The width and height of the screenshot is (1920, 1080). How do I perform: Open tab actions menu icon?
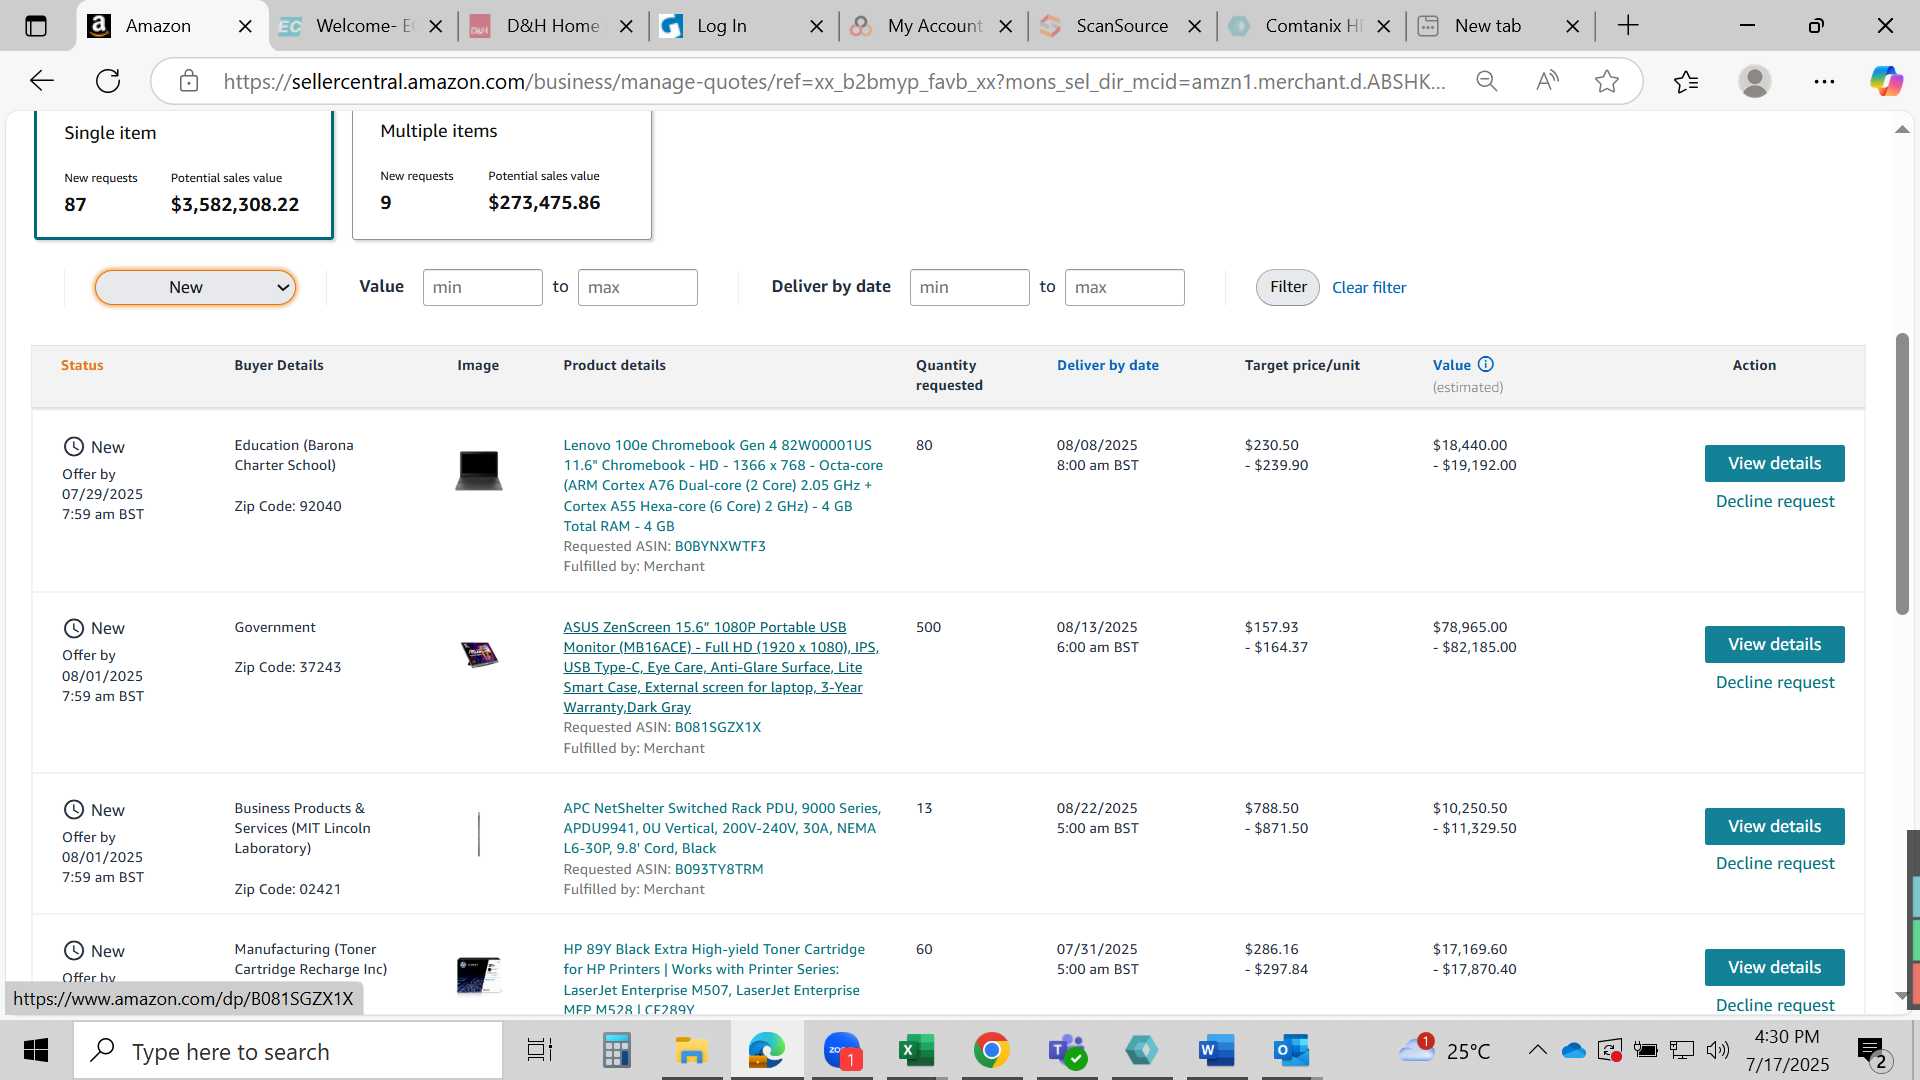[36, 26]
